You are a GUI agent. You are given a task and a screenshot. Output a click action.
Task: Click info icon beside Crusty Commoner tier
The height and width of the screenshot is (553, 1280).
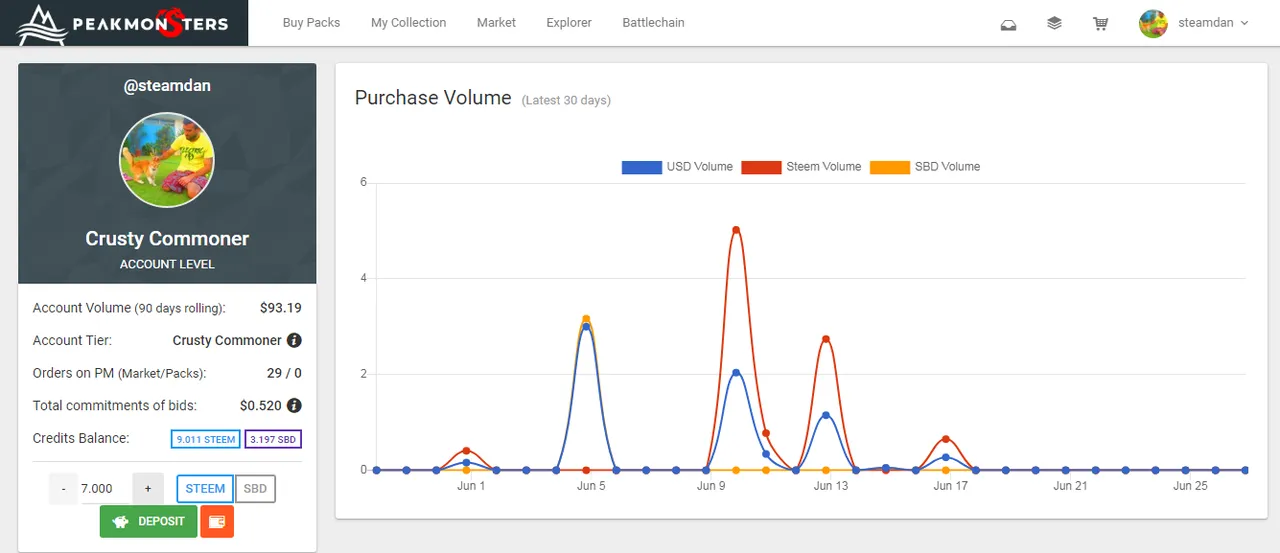294,340
